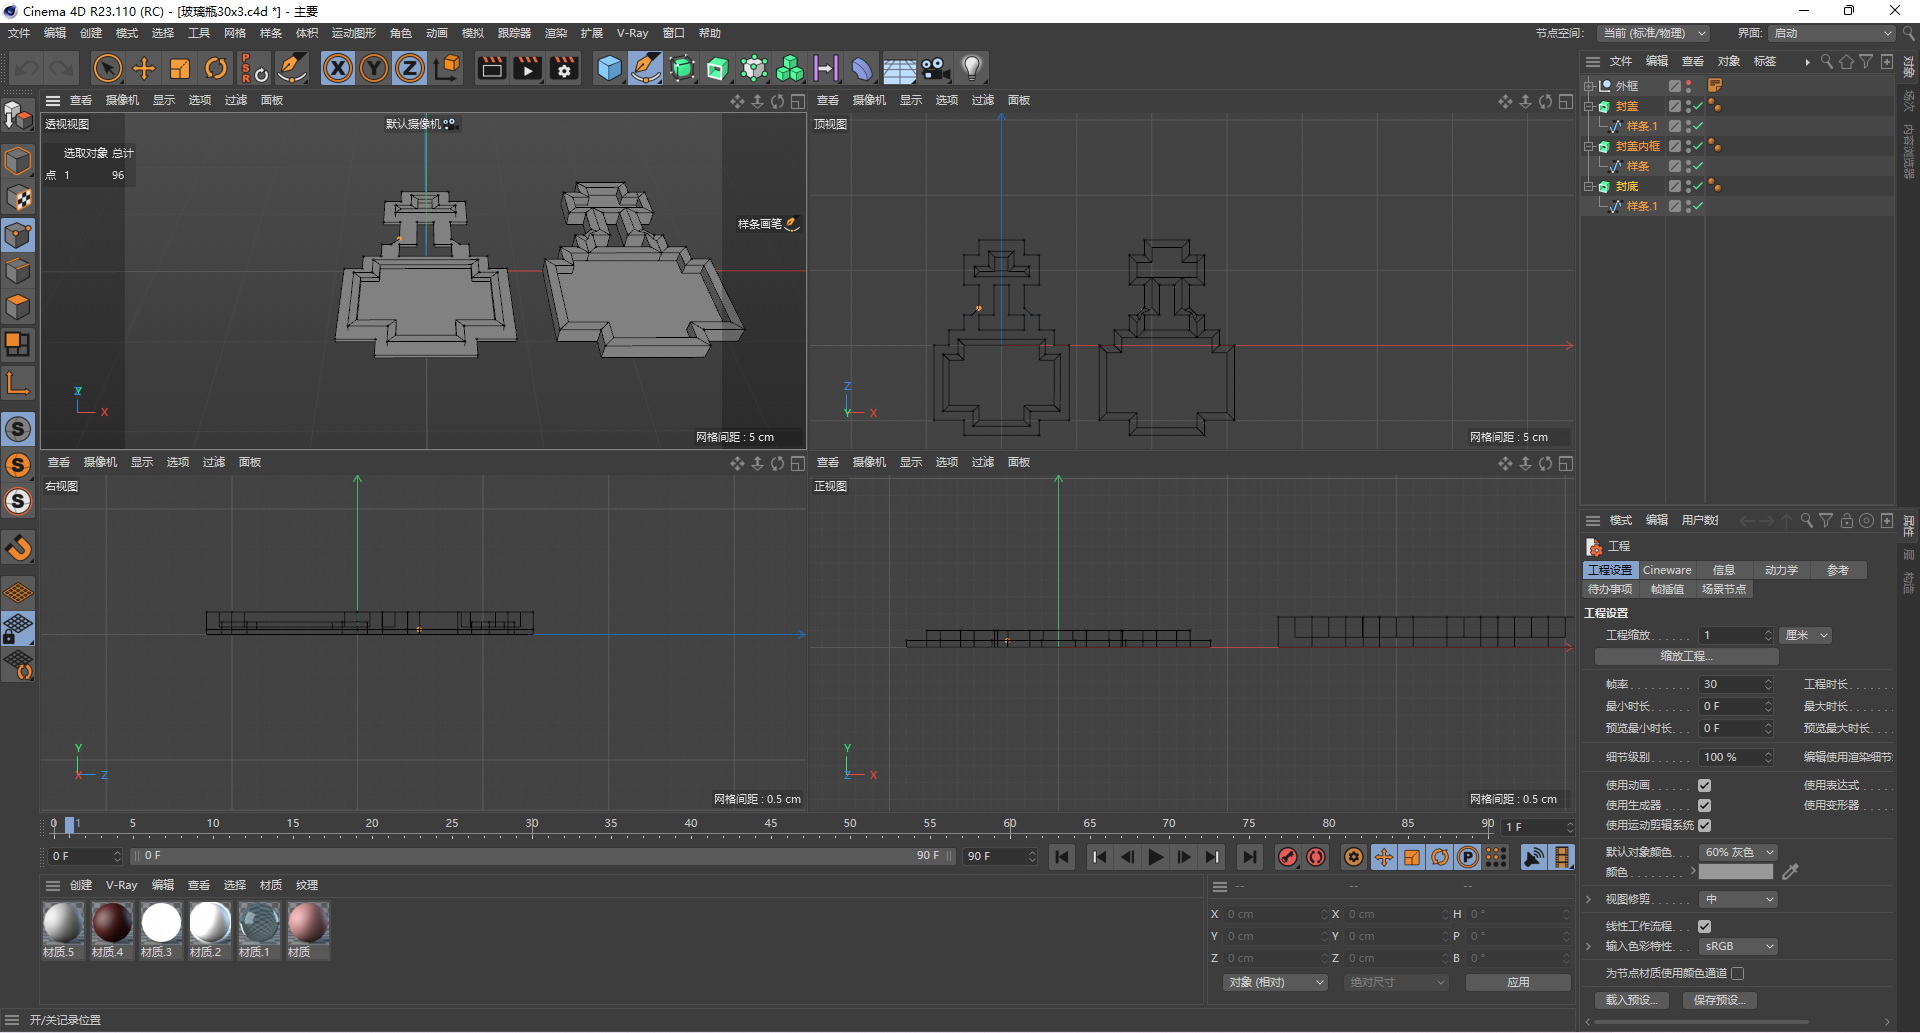This screenshot has width=1920, height=1033.
Task: Select the Rotate tool
Action: (216, 68)
